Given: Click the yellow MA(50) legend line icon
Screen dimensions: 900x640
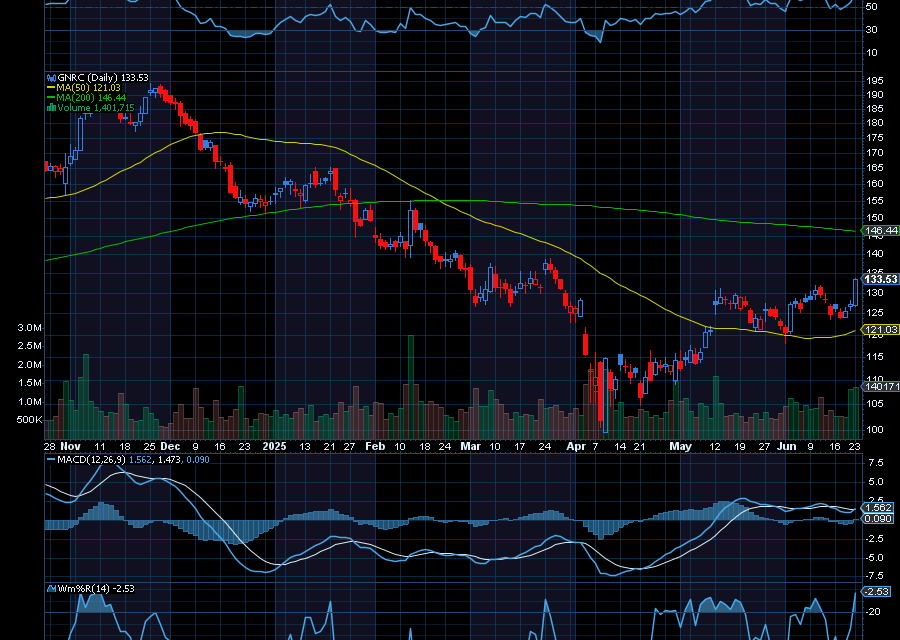Looking at the screenshot, I should click(51, 88).
